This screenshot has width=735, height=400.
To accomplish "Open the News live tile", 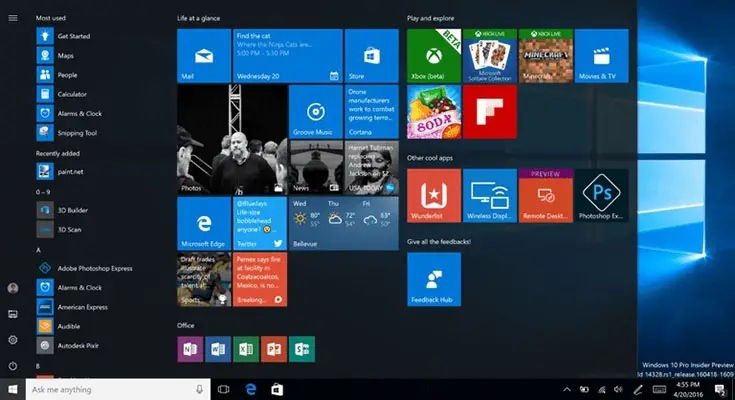I will (x=315, y=167).
